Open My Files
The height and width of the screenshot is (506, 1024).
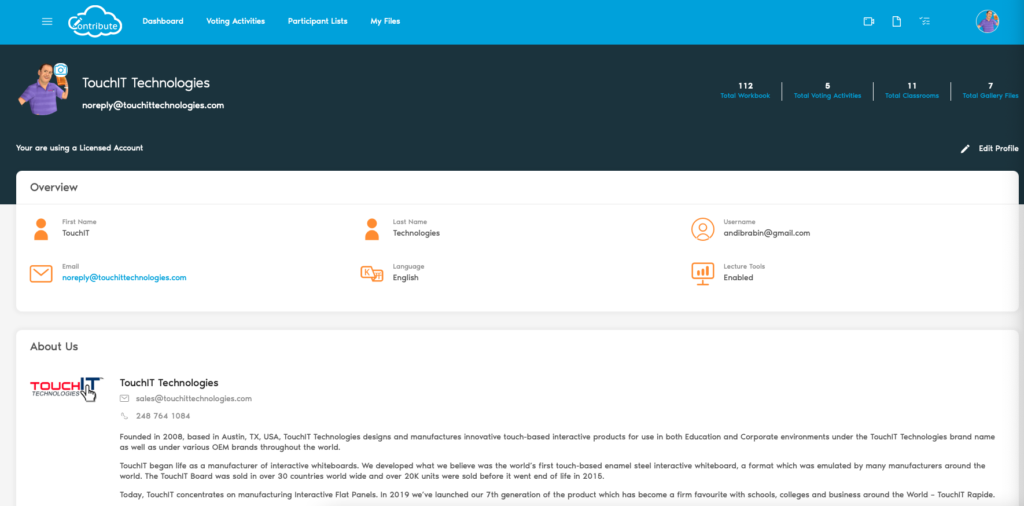click(385, 22)
